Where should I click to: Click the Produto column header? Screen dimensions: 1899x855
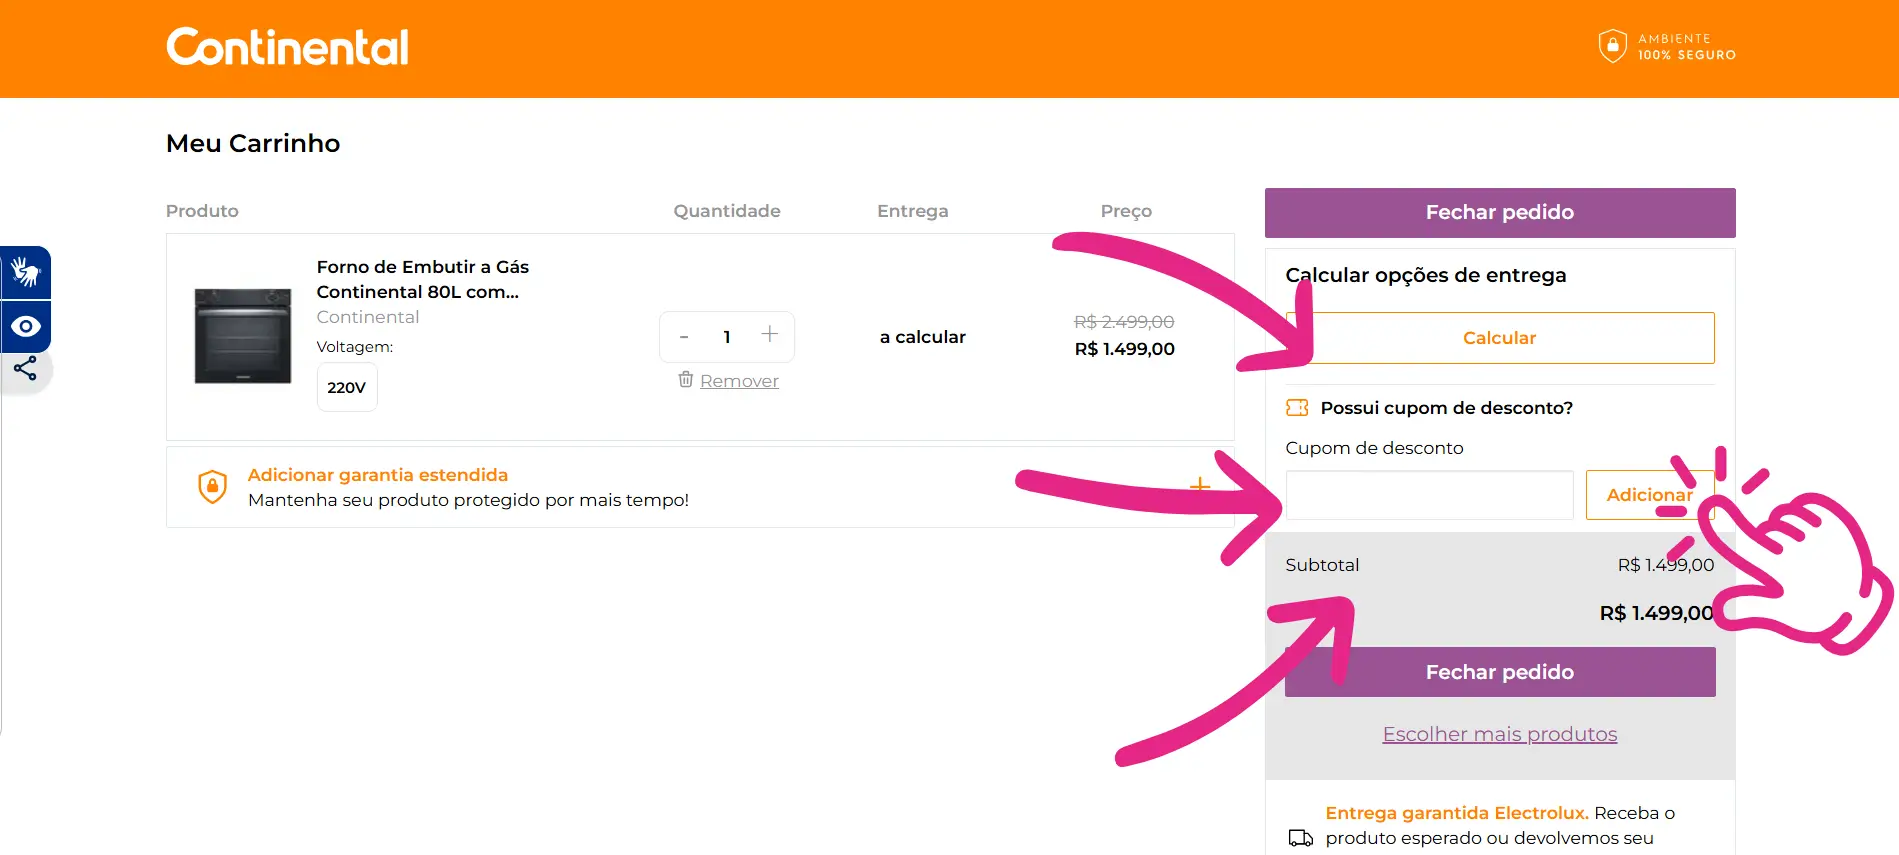202,211
